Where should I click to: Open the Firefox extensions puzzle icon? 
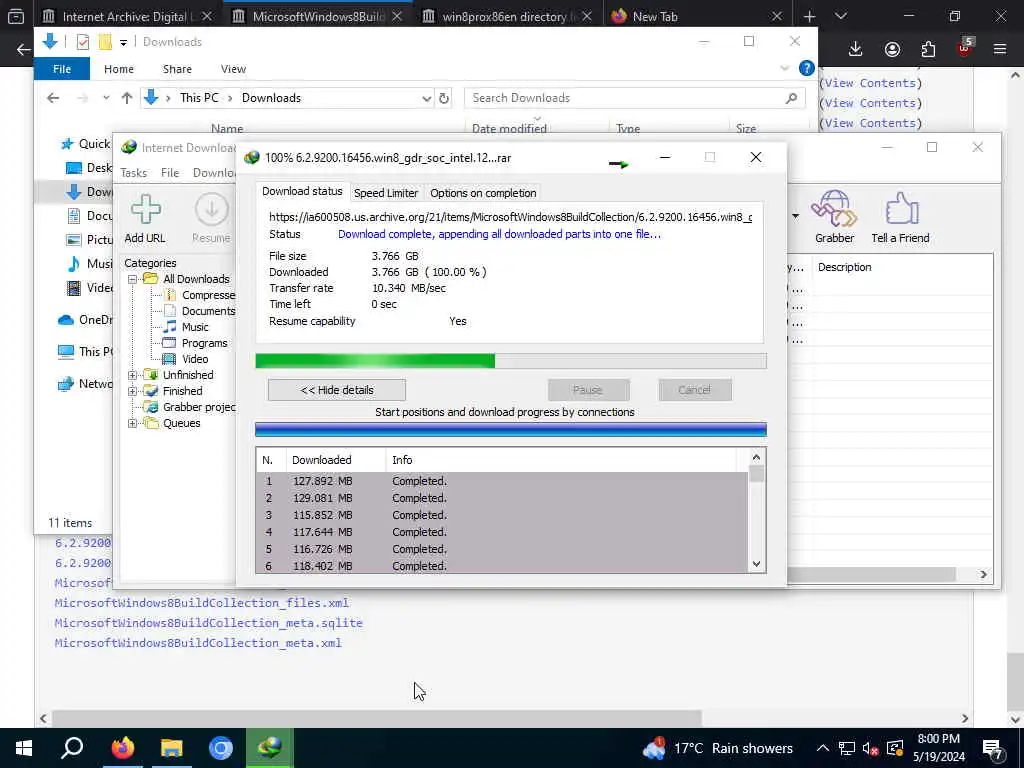928,49
